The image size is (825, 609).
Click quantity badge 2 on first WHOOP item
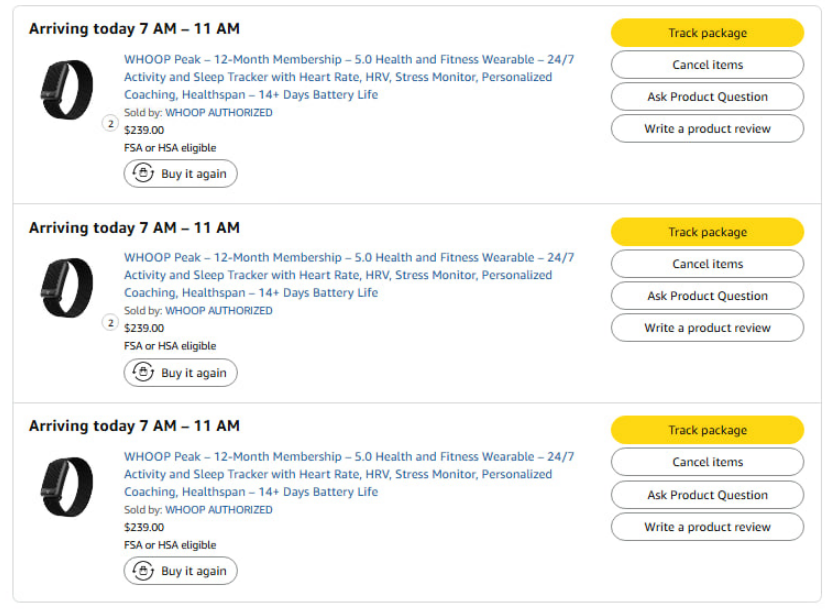click(110, 124)
